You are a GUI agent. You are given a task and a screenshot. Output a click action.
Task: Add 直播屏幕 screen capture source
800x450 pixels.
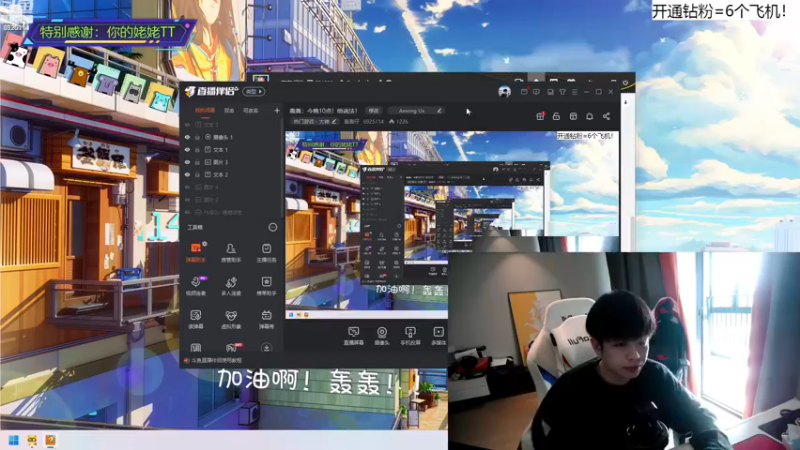(354, 336)
